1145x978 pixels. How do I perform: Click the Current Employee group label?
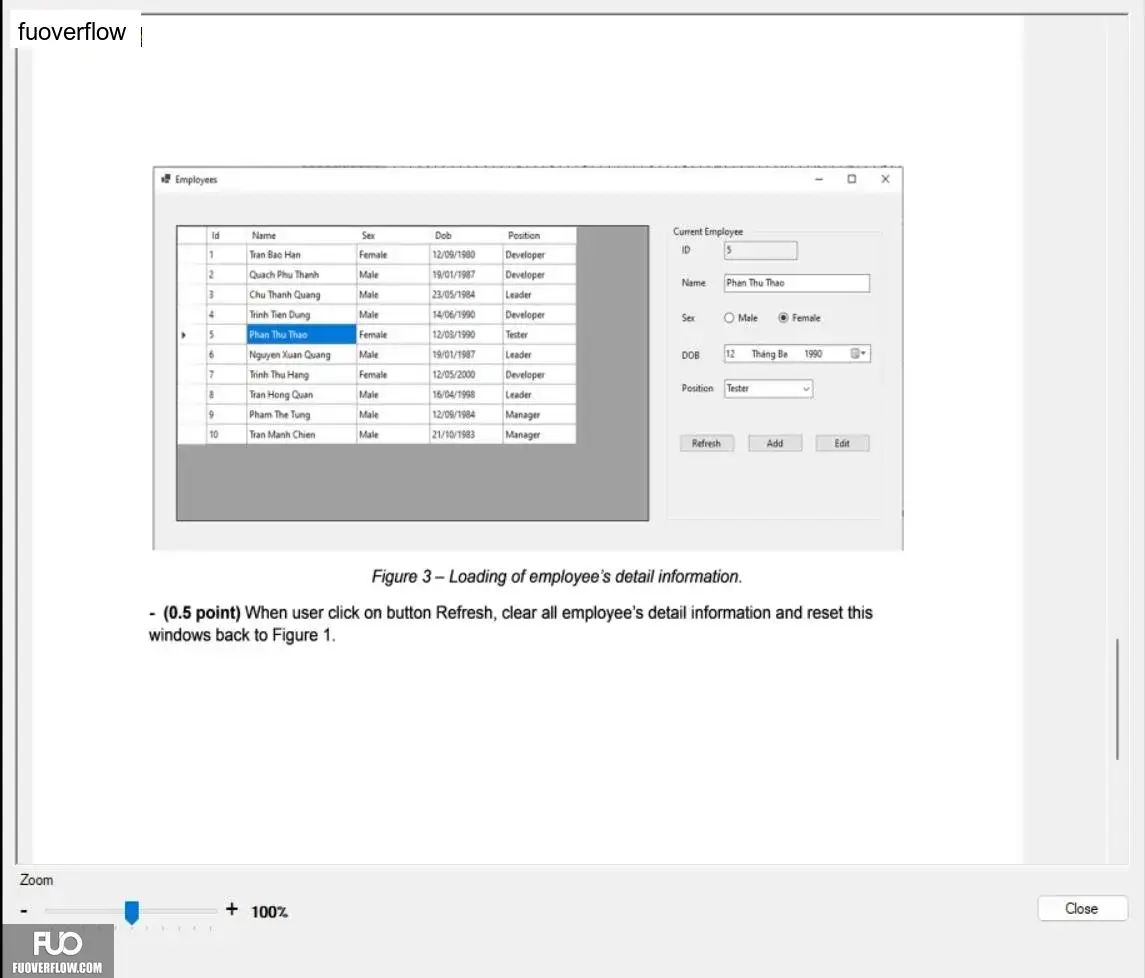pyautogui.click(x=708, y=232)
